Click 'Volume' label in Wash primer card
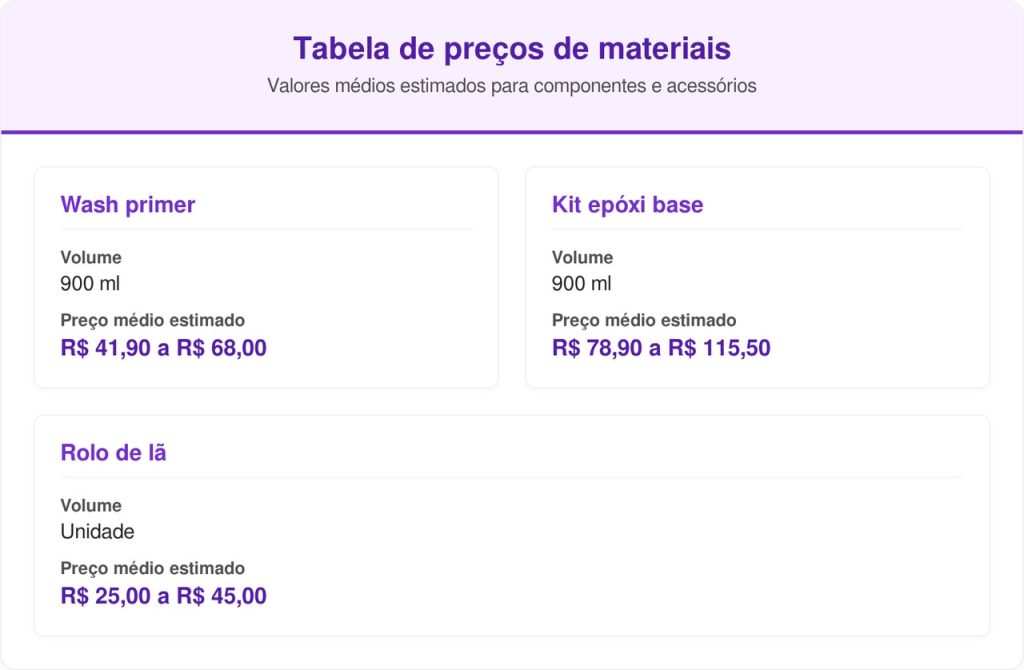The width and height of the screenshot is (1024, 670). pos(91,258)
